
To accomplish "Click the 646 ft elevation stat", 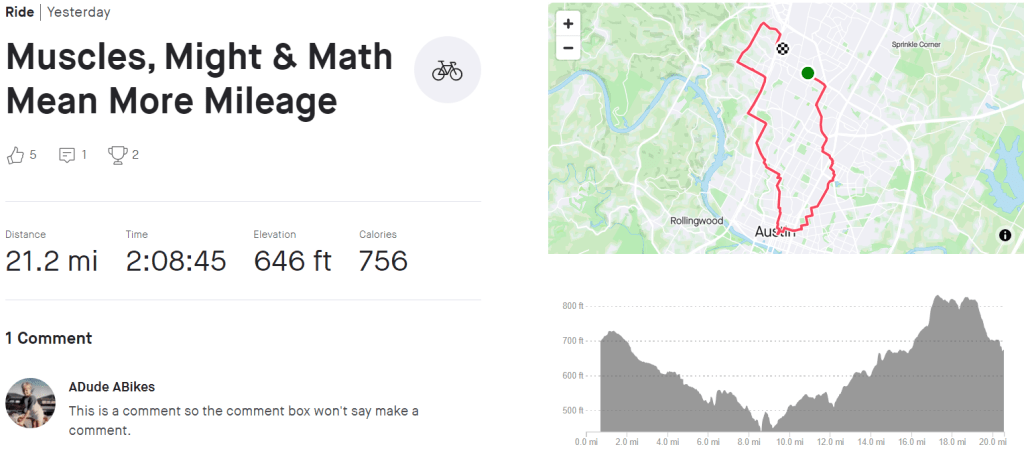I will 292,261.
